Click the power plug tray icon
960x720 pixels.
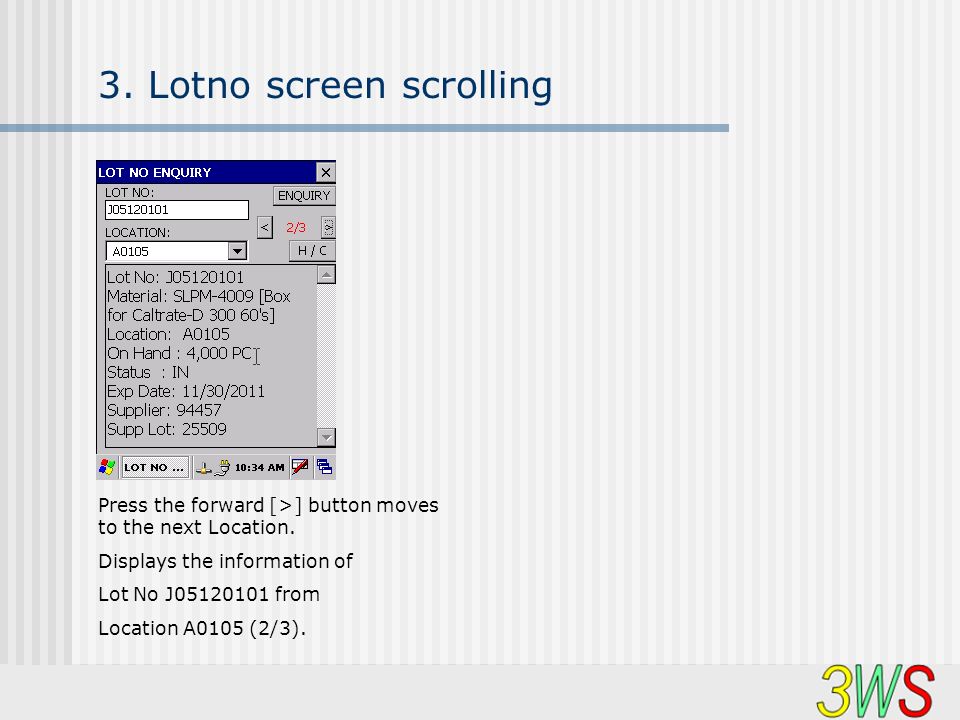click(x=223, y=468)
